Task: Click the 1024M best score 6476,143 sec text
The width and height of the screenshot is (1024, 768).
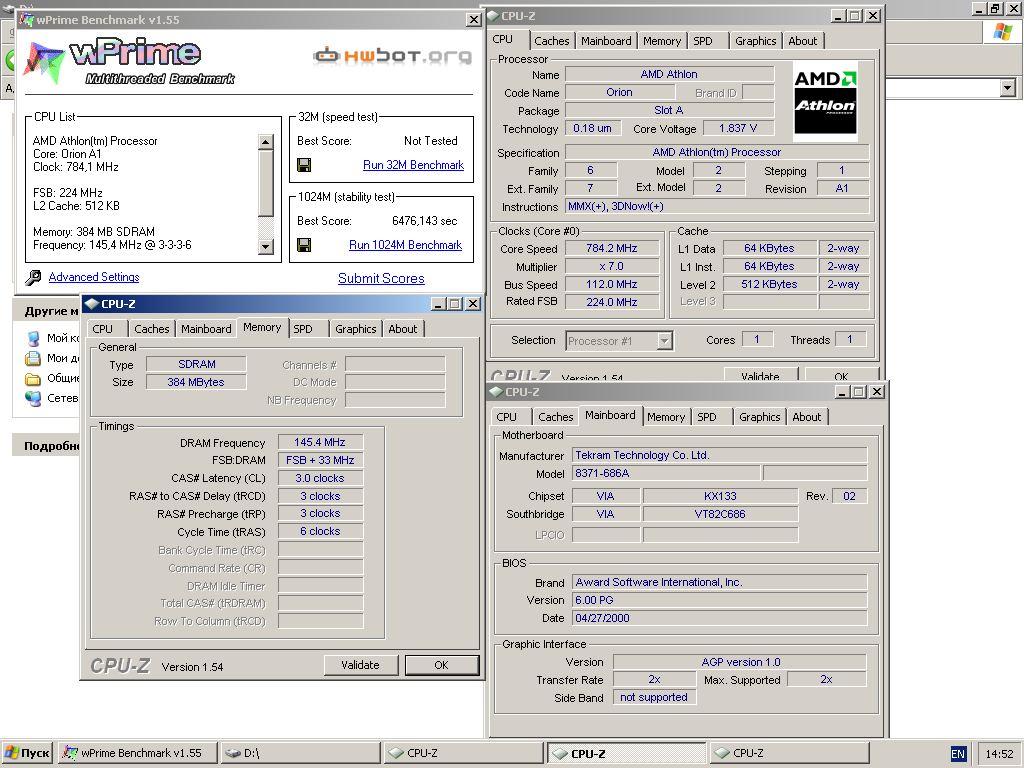Action: (x=424, y=221)
